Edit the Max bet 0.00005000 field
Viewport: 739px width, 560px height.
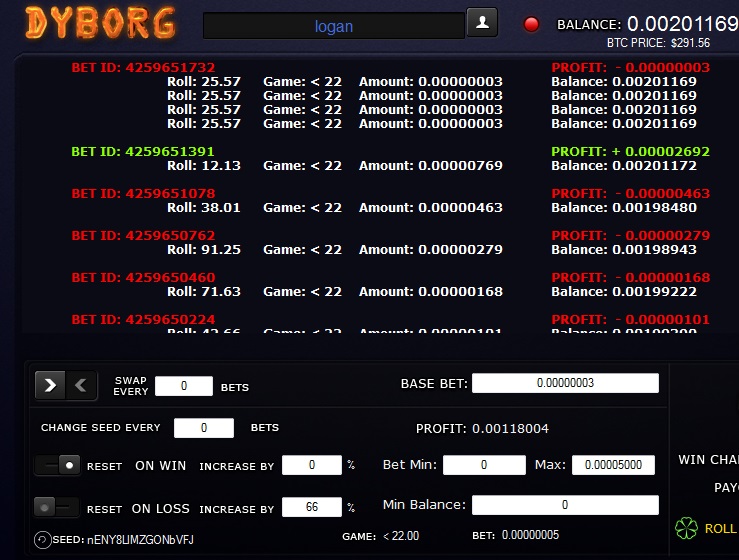point(613,465)
